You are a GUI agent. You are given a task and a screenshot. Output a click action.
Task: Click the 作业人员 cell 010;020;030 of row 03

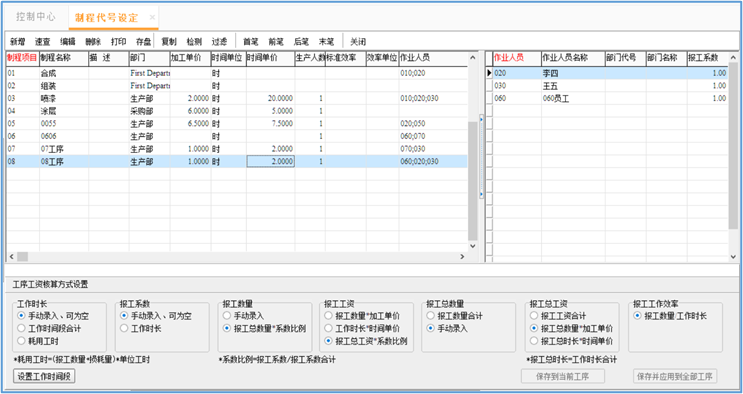point(433,99)
